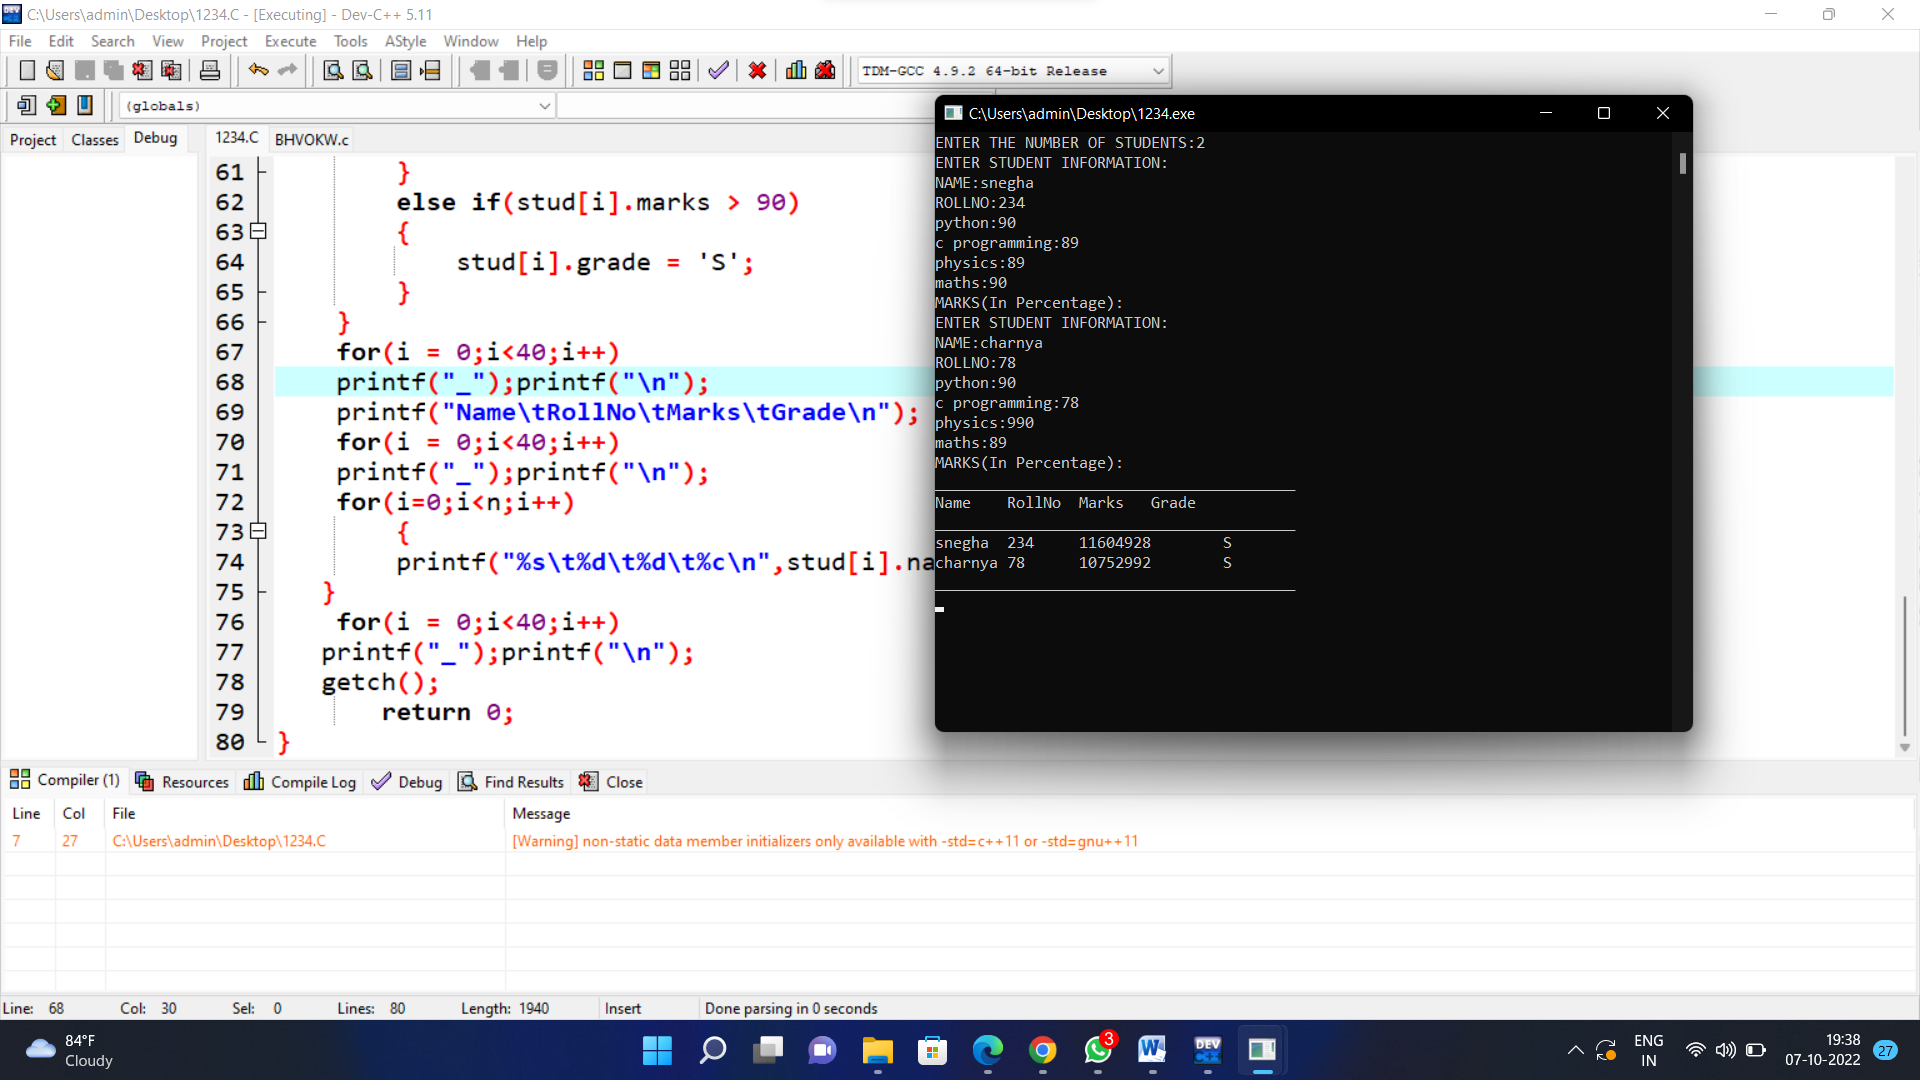Launch Google Chrome from the taskbar

[1042, 1051]
